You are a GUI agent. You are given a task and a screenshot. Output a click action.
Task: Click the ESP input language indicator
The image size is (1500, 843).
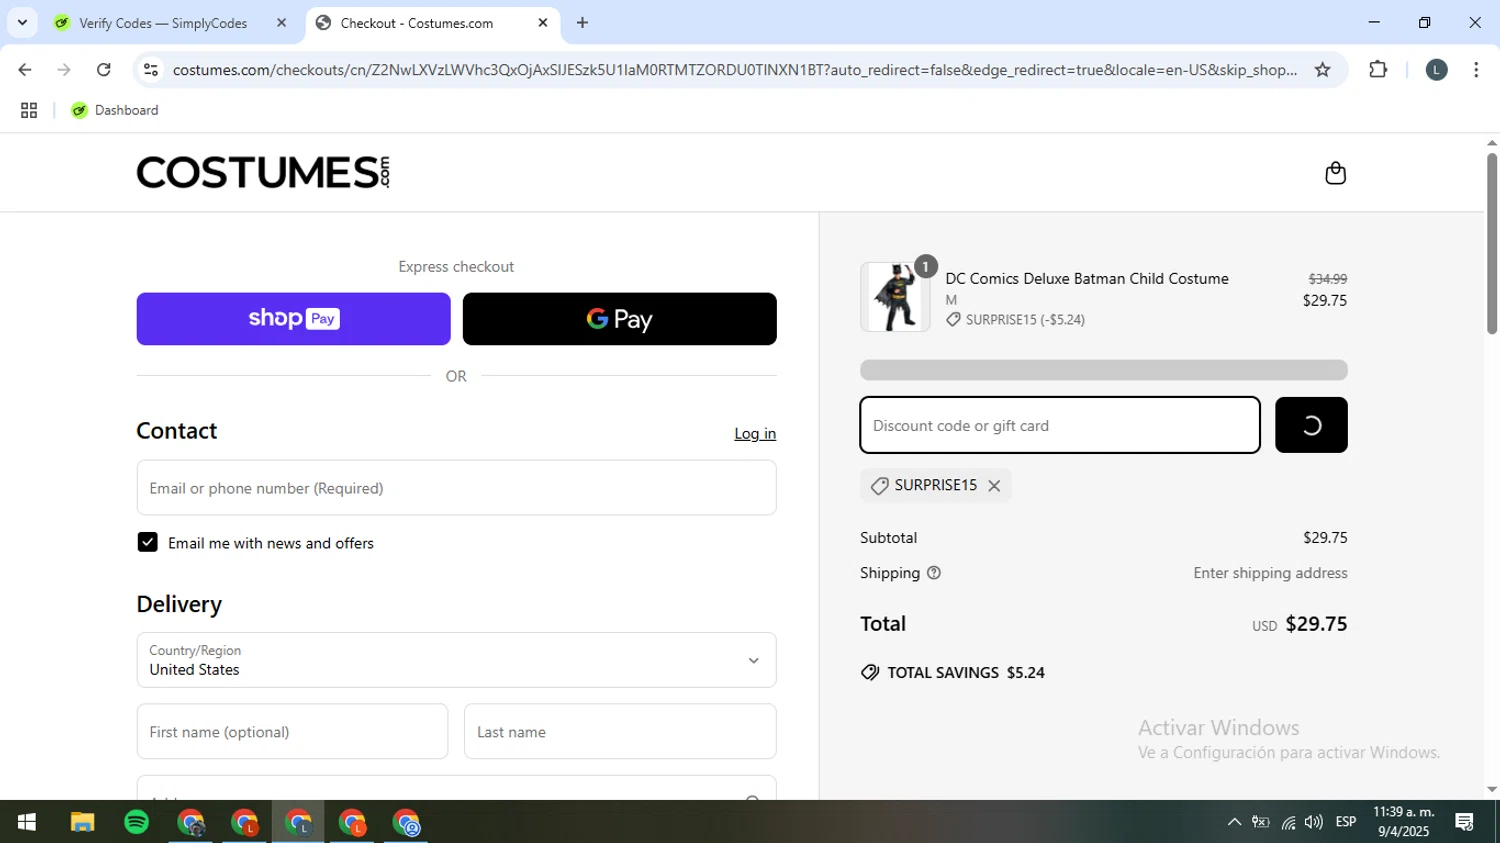pos(1346,822)
